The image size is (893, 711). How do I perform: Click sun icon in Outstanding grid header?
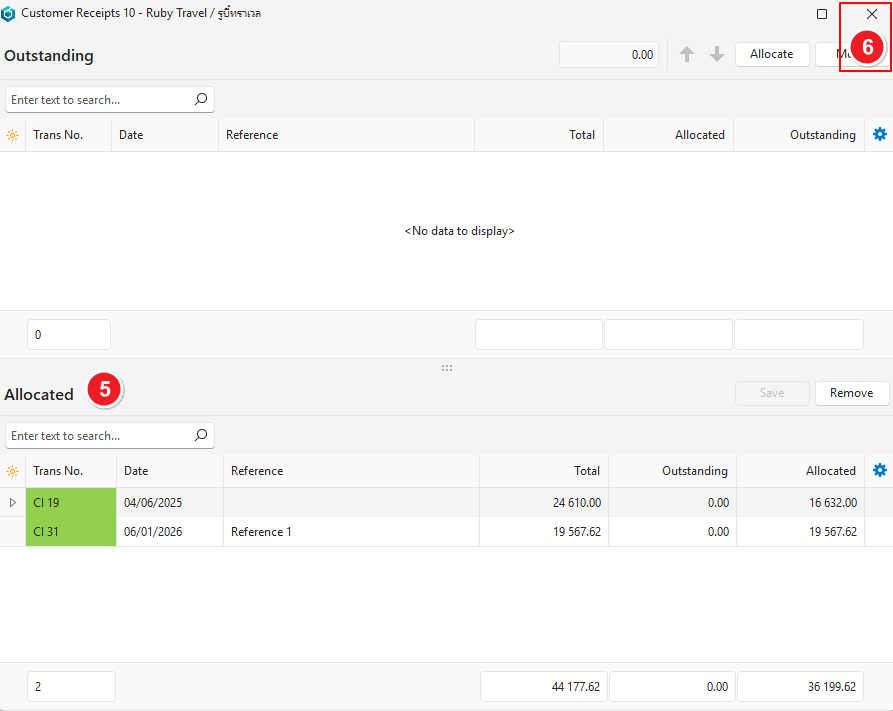pos(13,135)
